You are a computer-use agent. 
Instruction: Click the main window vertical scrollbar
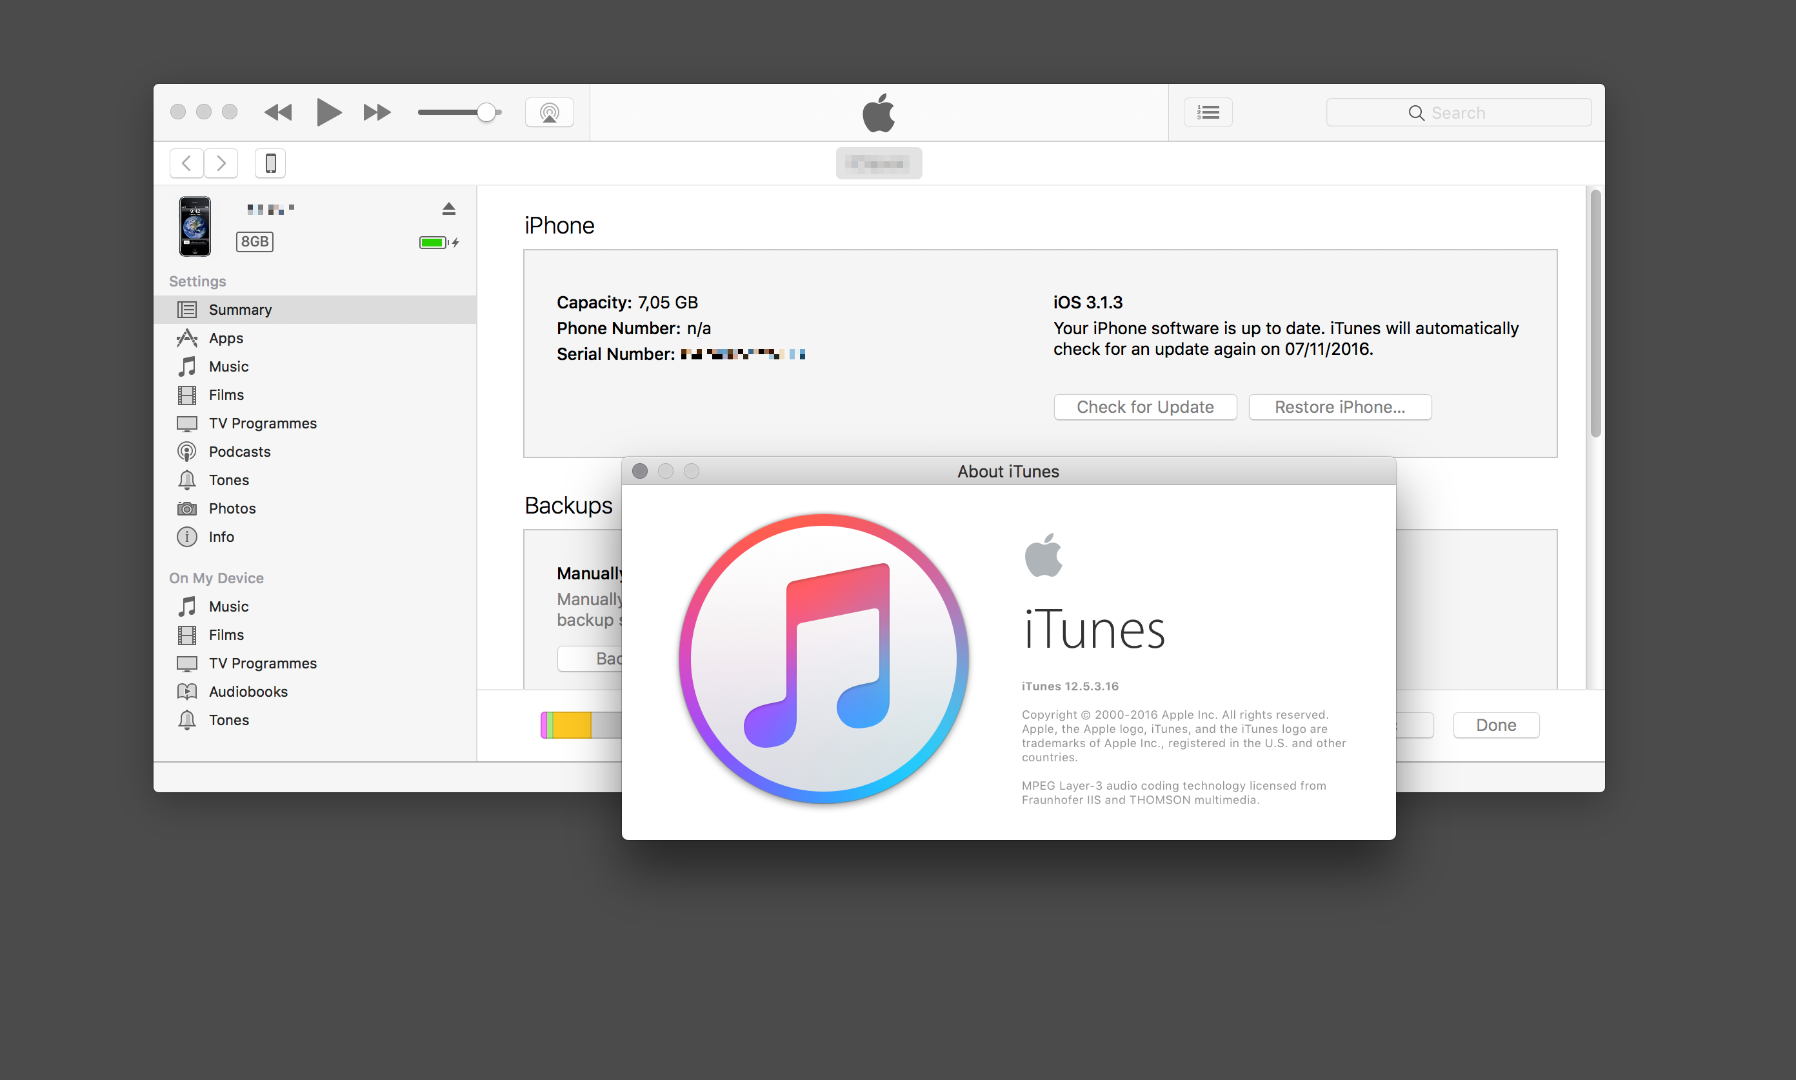click(1595, 313)
